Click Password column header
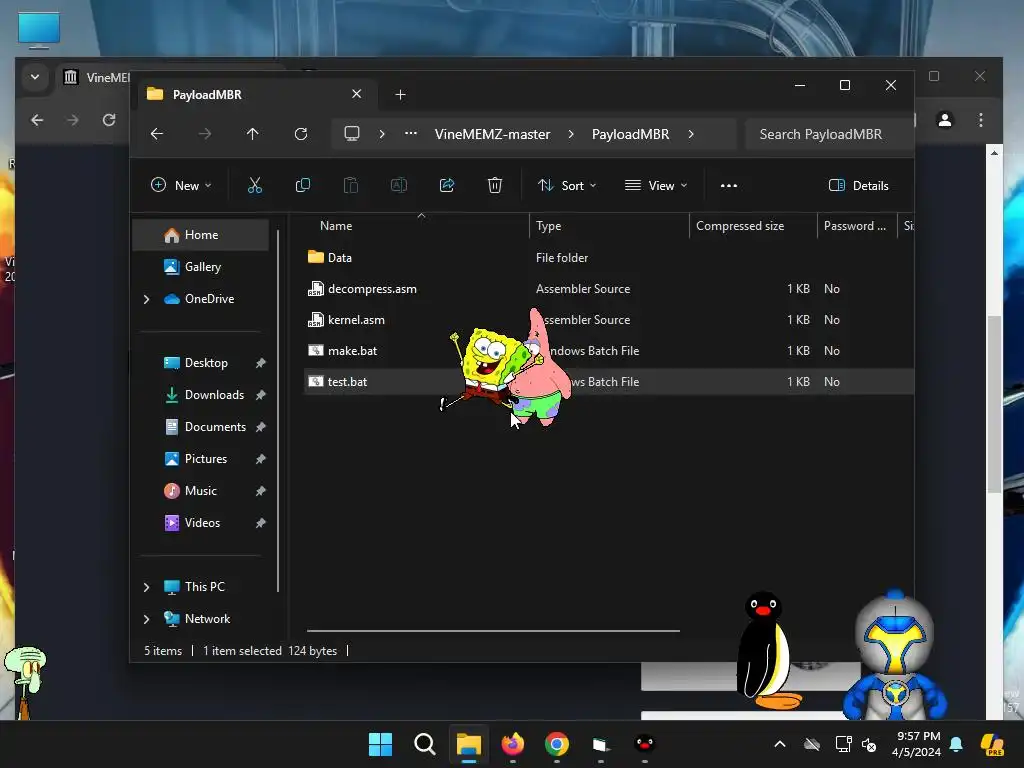 855,226
